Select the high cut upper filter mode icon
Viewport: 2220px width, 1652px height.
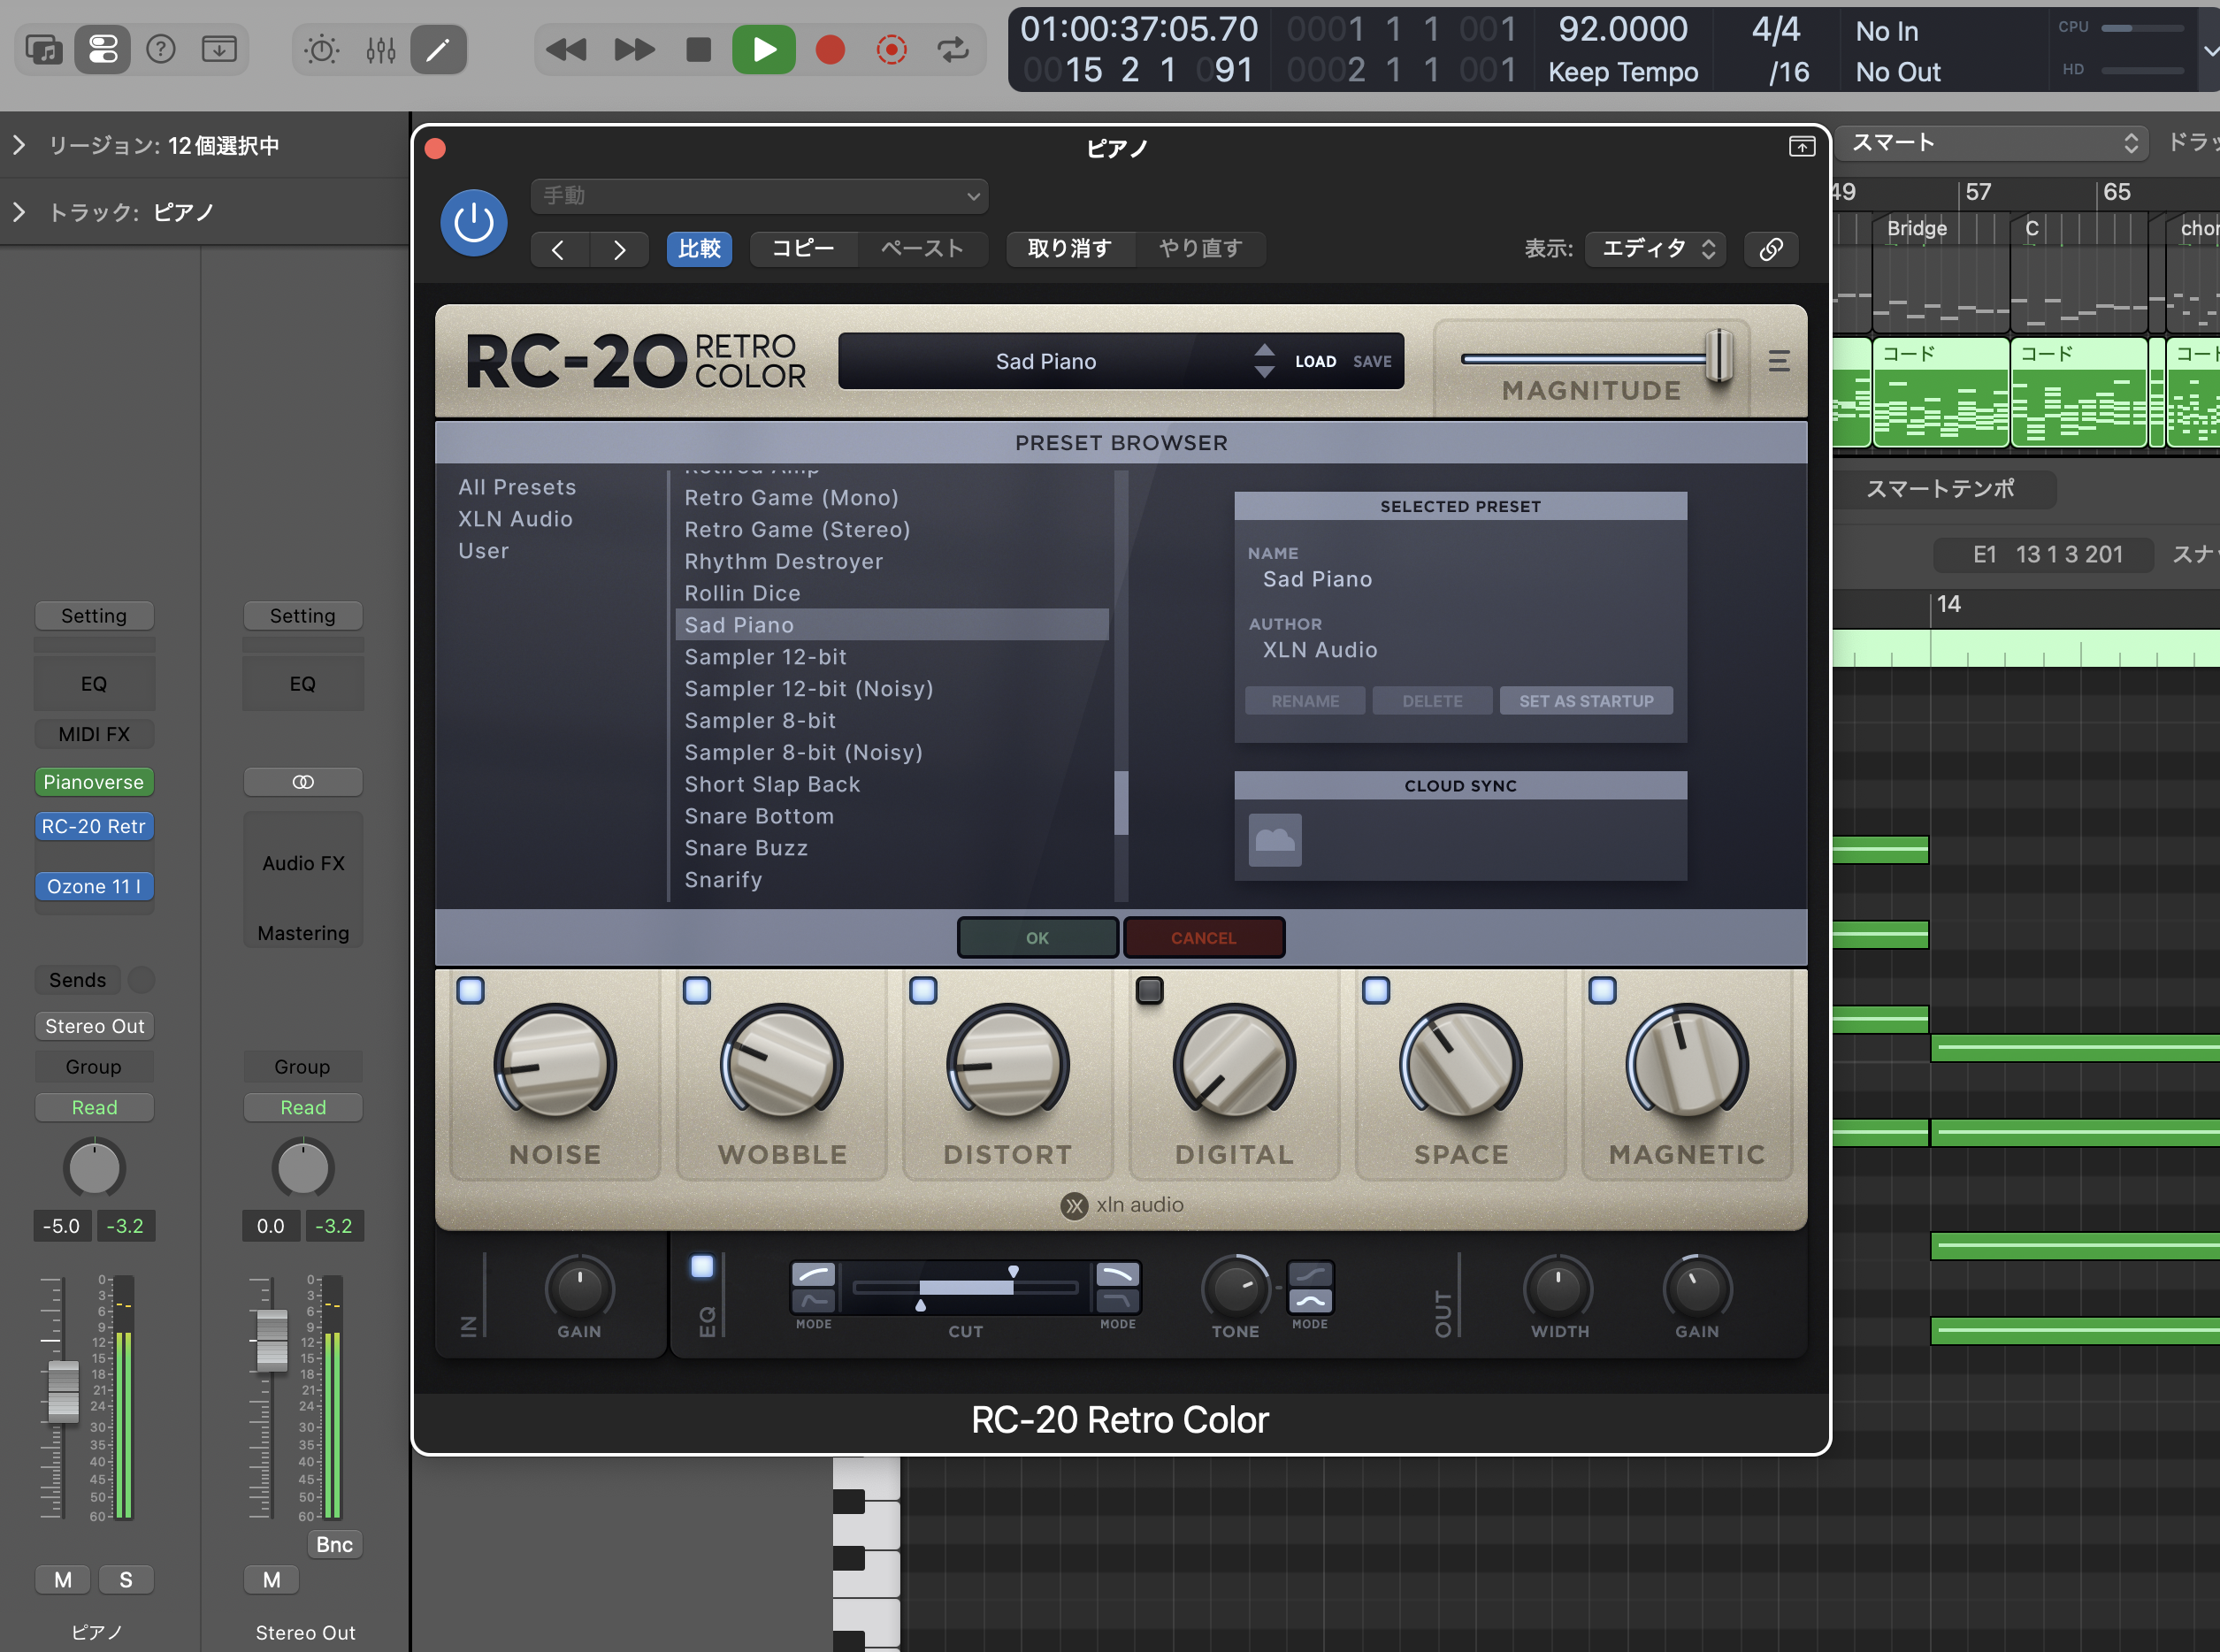[x=1117, y=1275]
